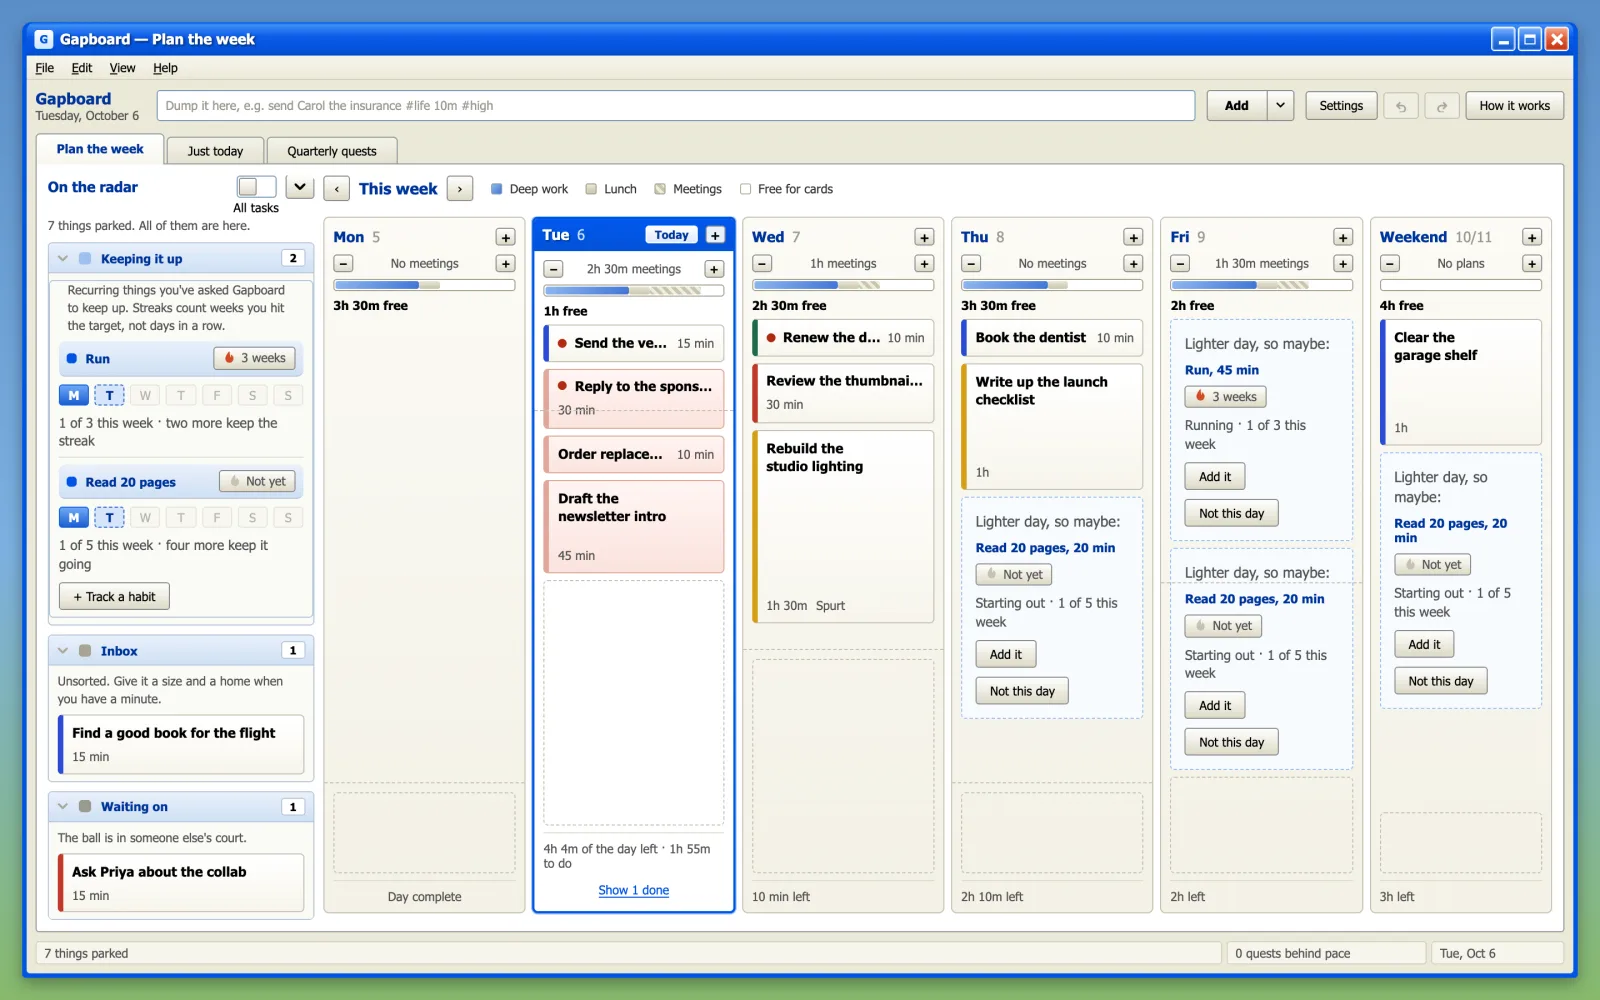Add card plus icon in Fri header
This screenshot has height=1000, width=1600.
click(1343, 237)
